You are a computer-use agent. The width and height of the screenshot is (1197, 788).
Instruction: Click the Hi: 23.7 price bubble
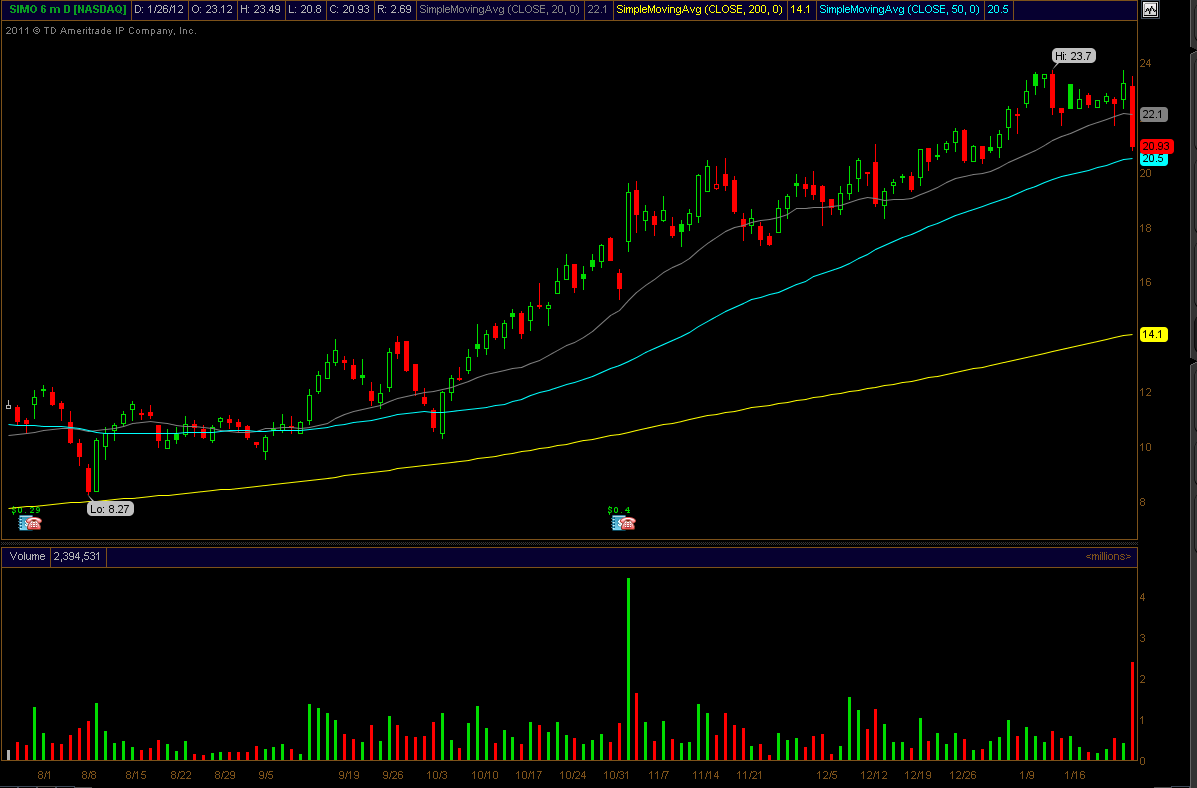click(x=1074, y=56)
